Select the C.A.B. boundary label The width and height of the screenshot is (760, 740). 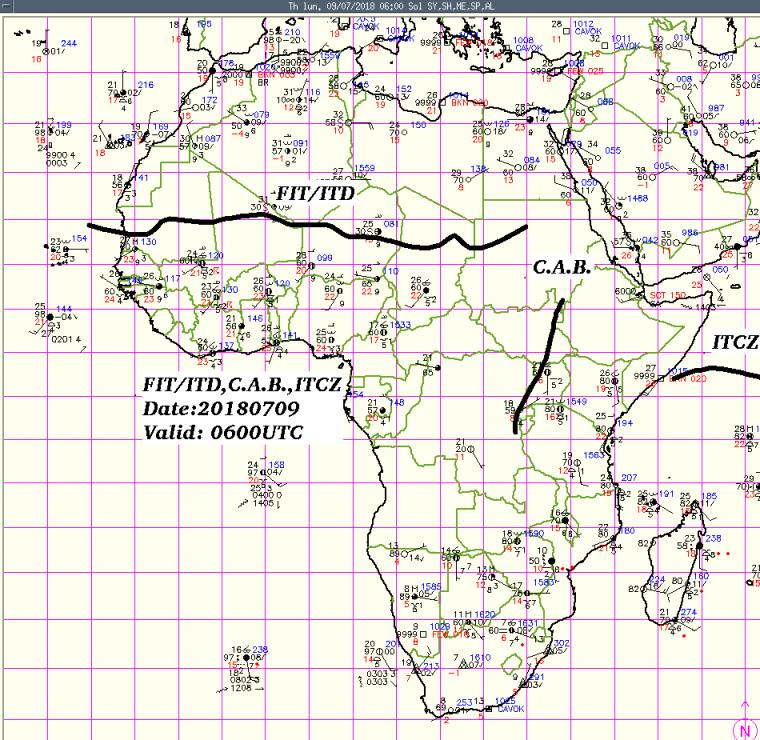coord(562,269)
